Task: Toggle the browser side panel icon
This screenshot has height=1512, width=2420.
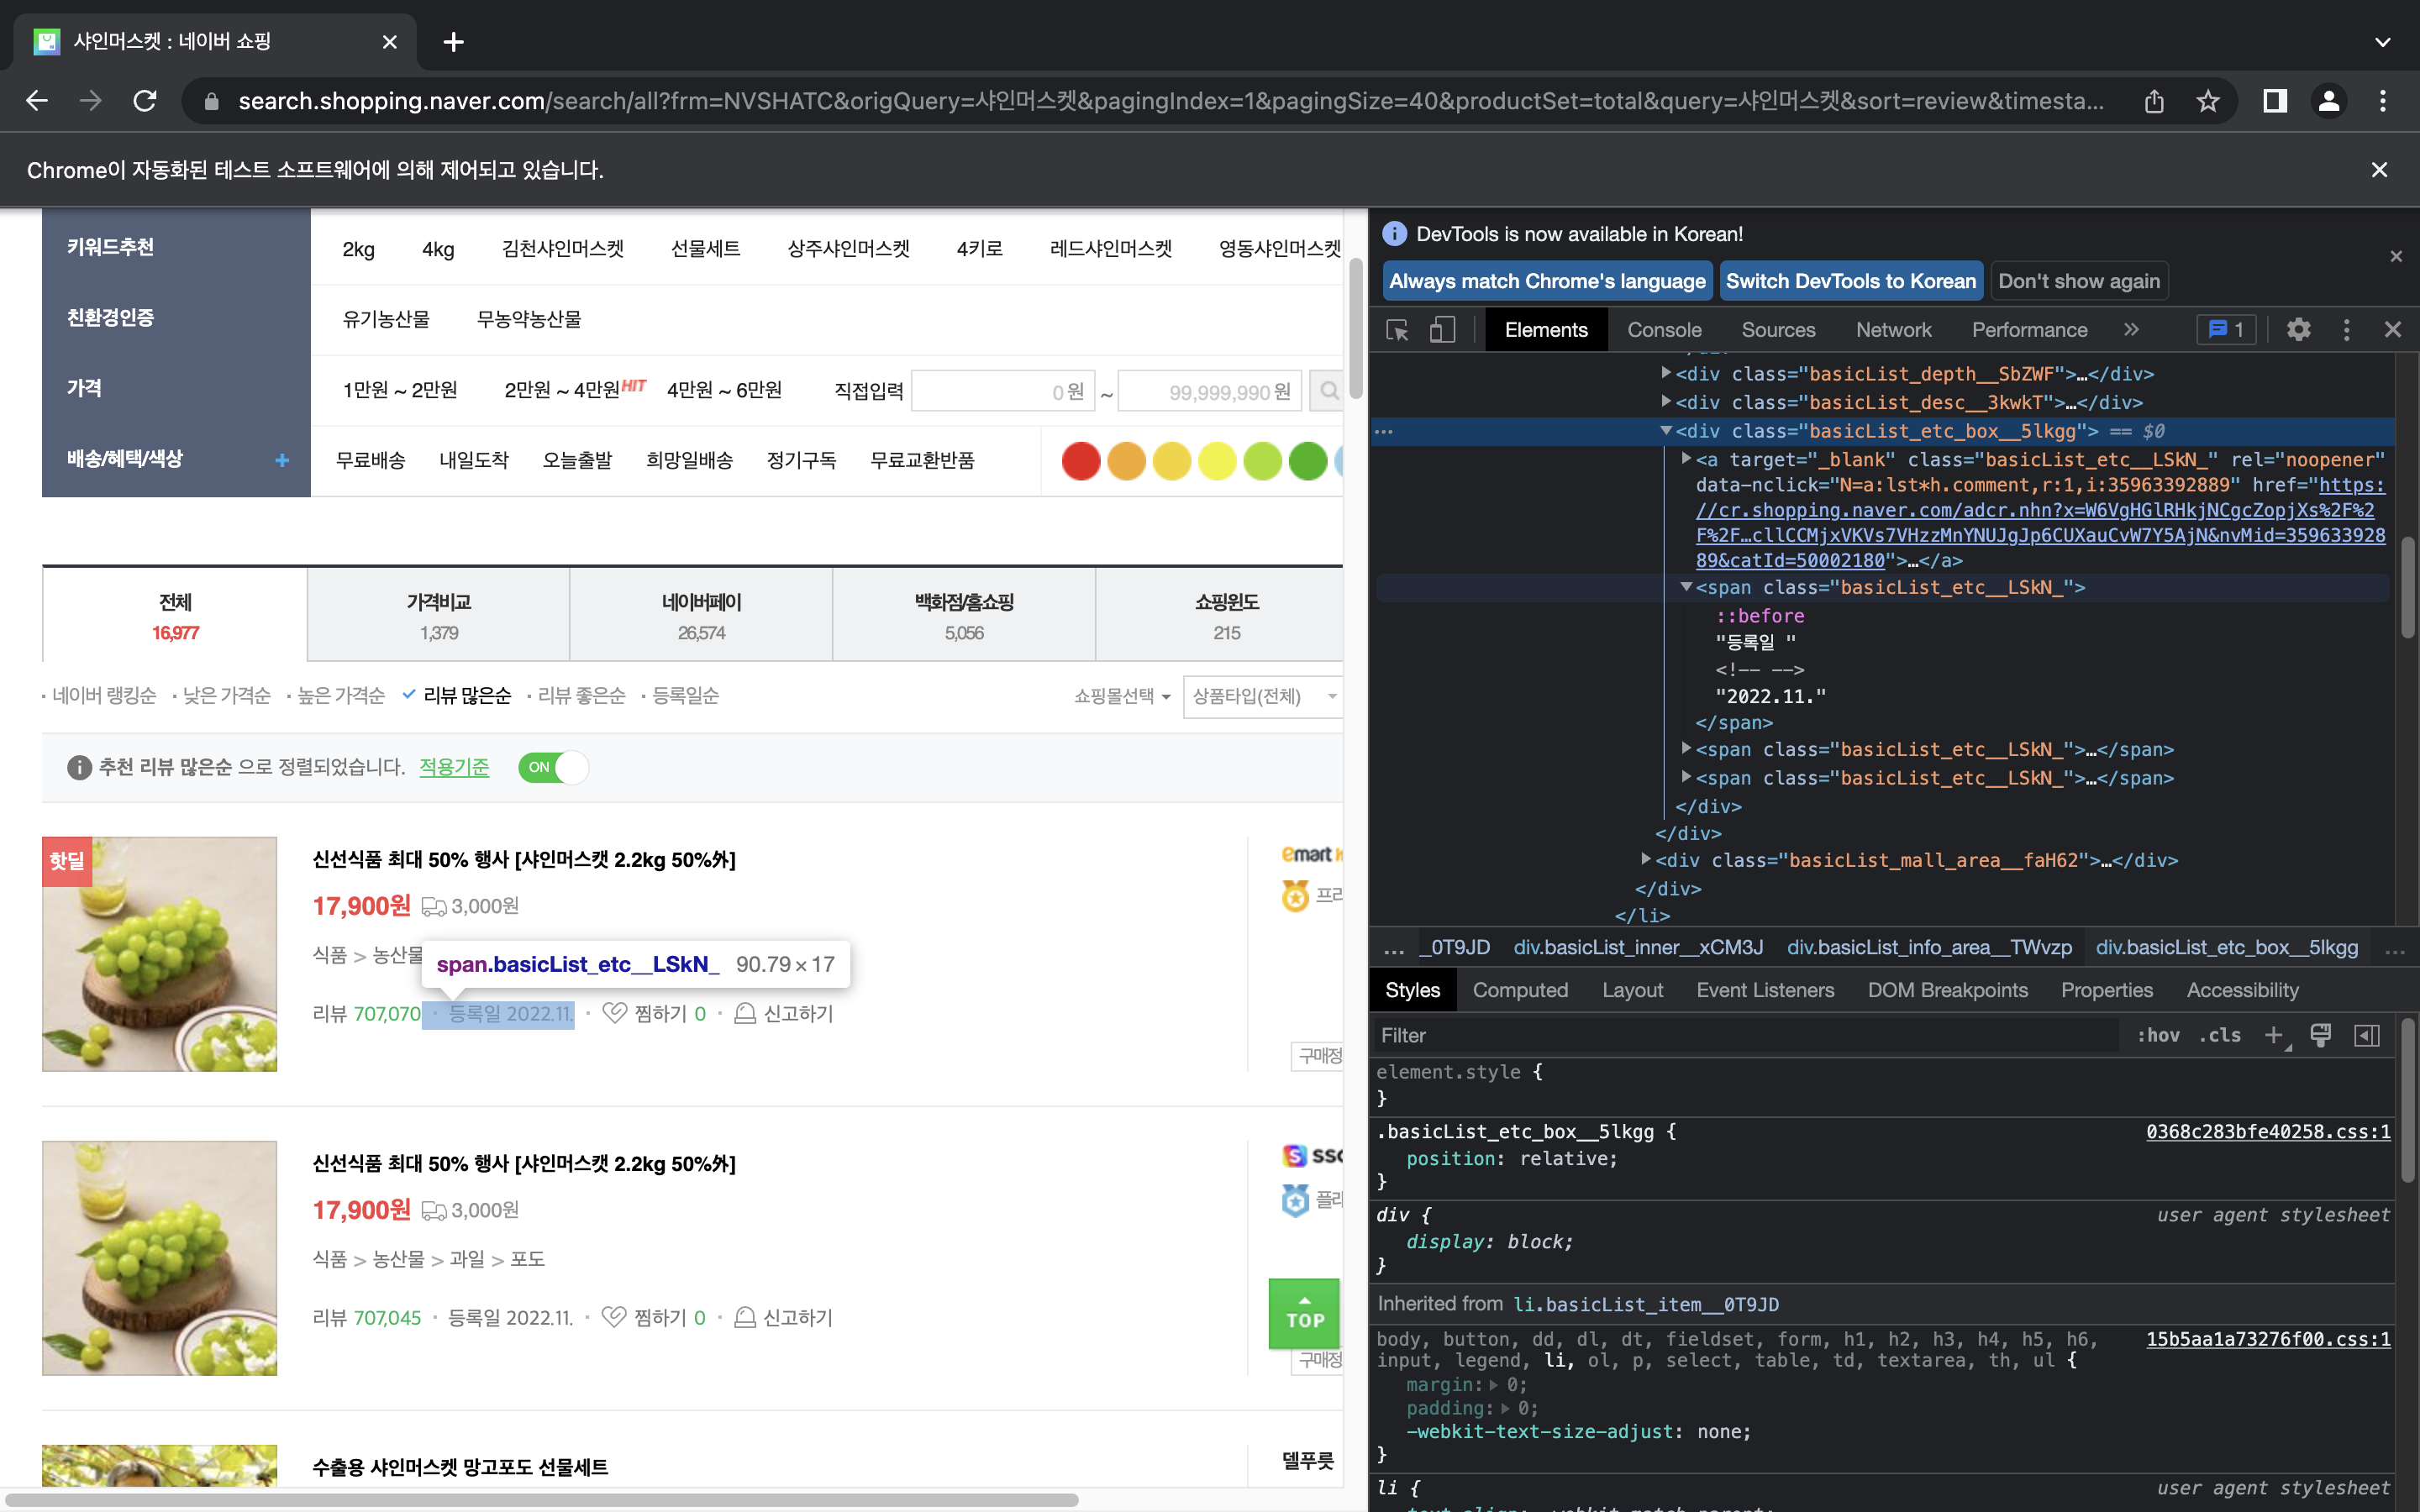Action: [2275, 101]
